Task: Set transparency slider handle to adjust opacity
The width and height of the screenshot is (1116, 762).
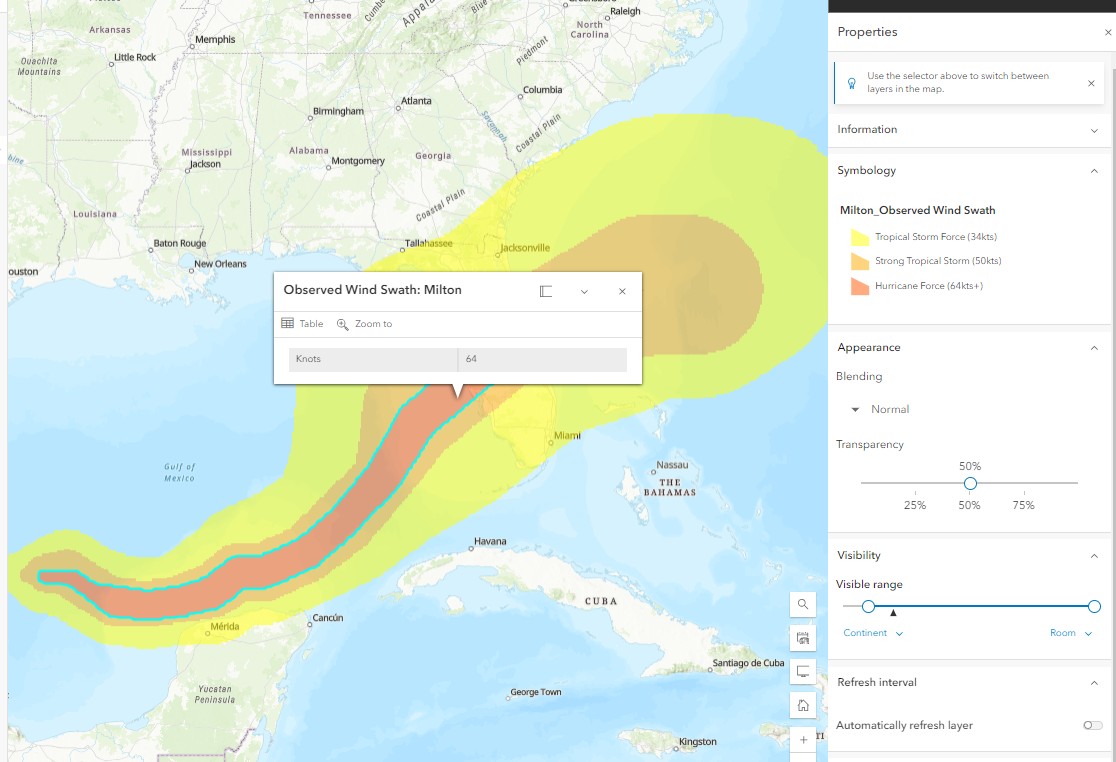Action: 969,483
